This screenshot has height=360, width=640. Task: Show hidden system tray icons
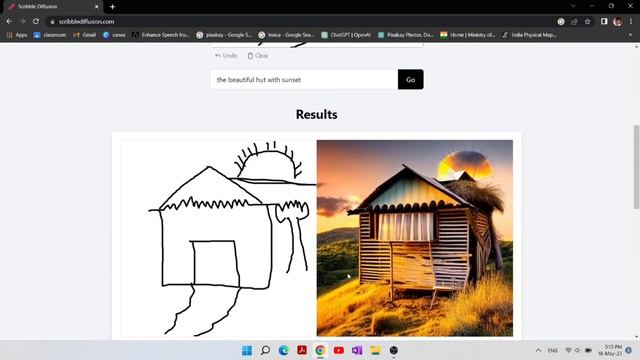tap(538, 350)
